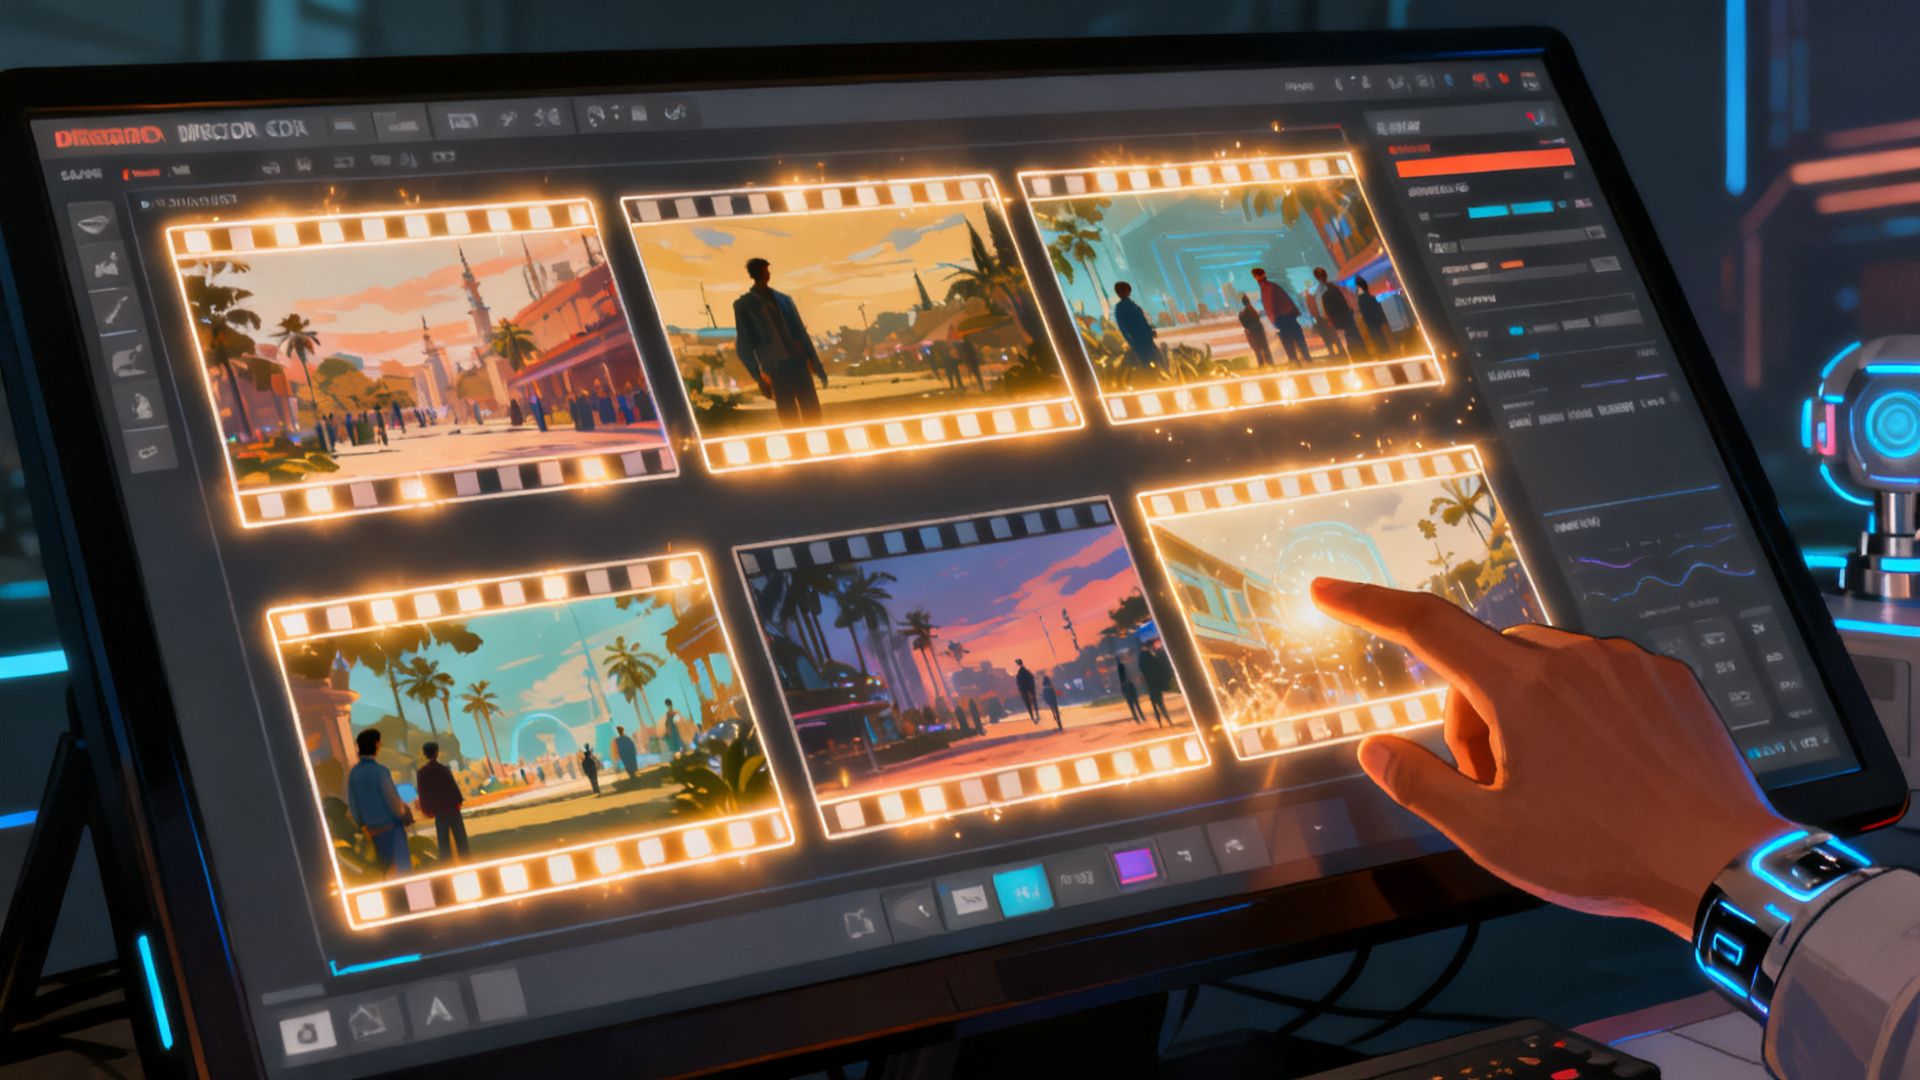Viewport: 1920px width, 1080px height.
Task: Select the letter A text tool
Action: pyautogui.click(x=437, y=1010)
